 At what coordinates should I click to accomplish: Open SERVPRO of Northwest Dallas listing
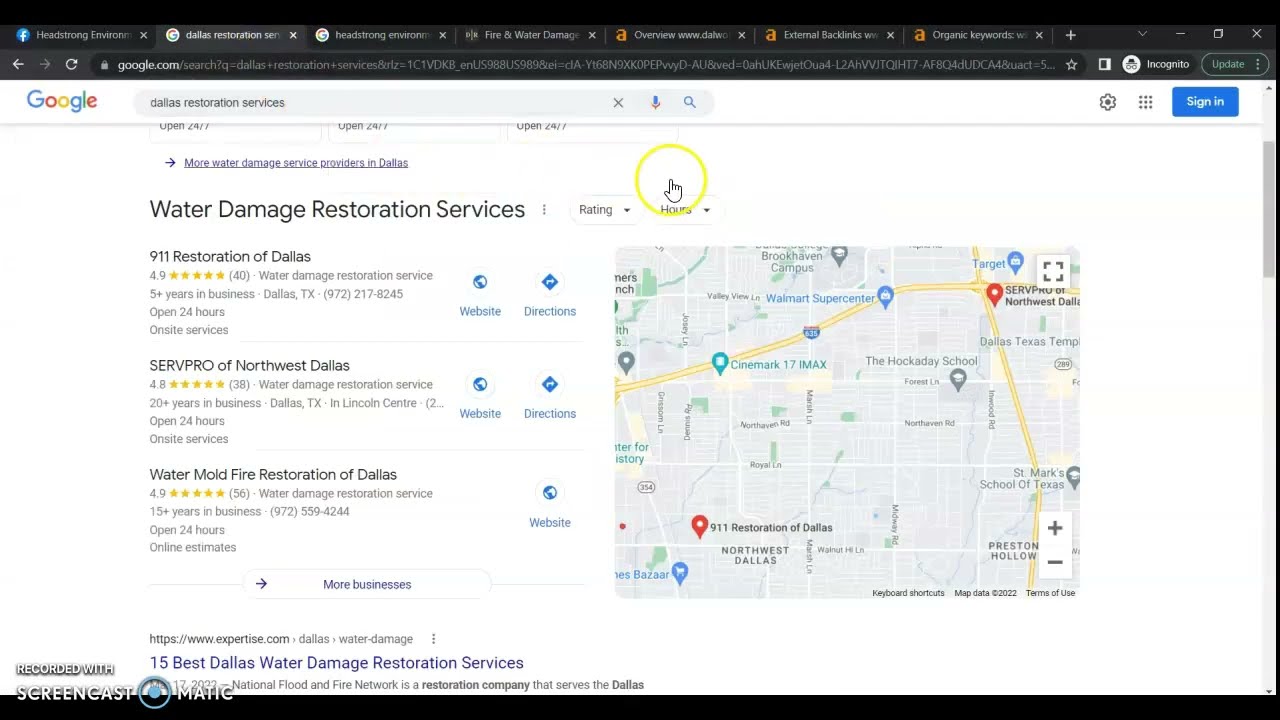coord(249,366)
